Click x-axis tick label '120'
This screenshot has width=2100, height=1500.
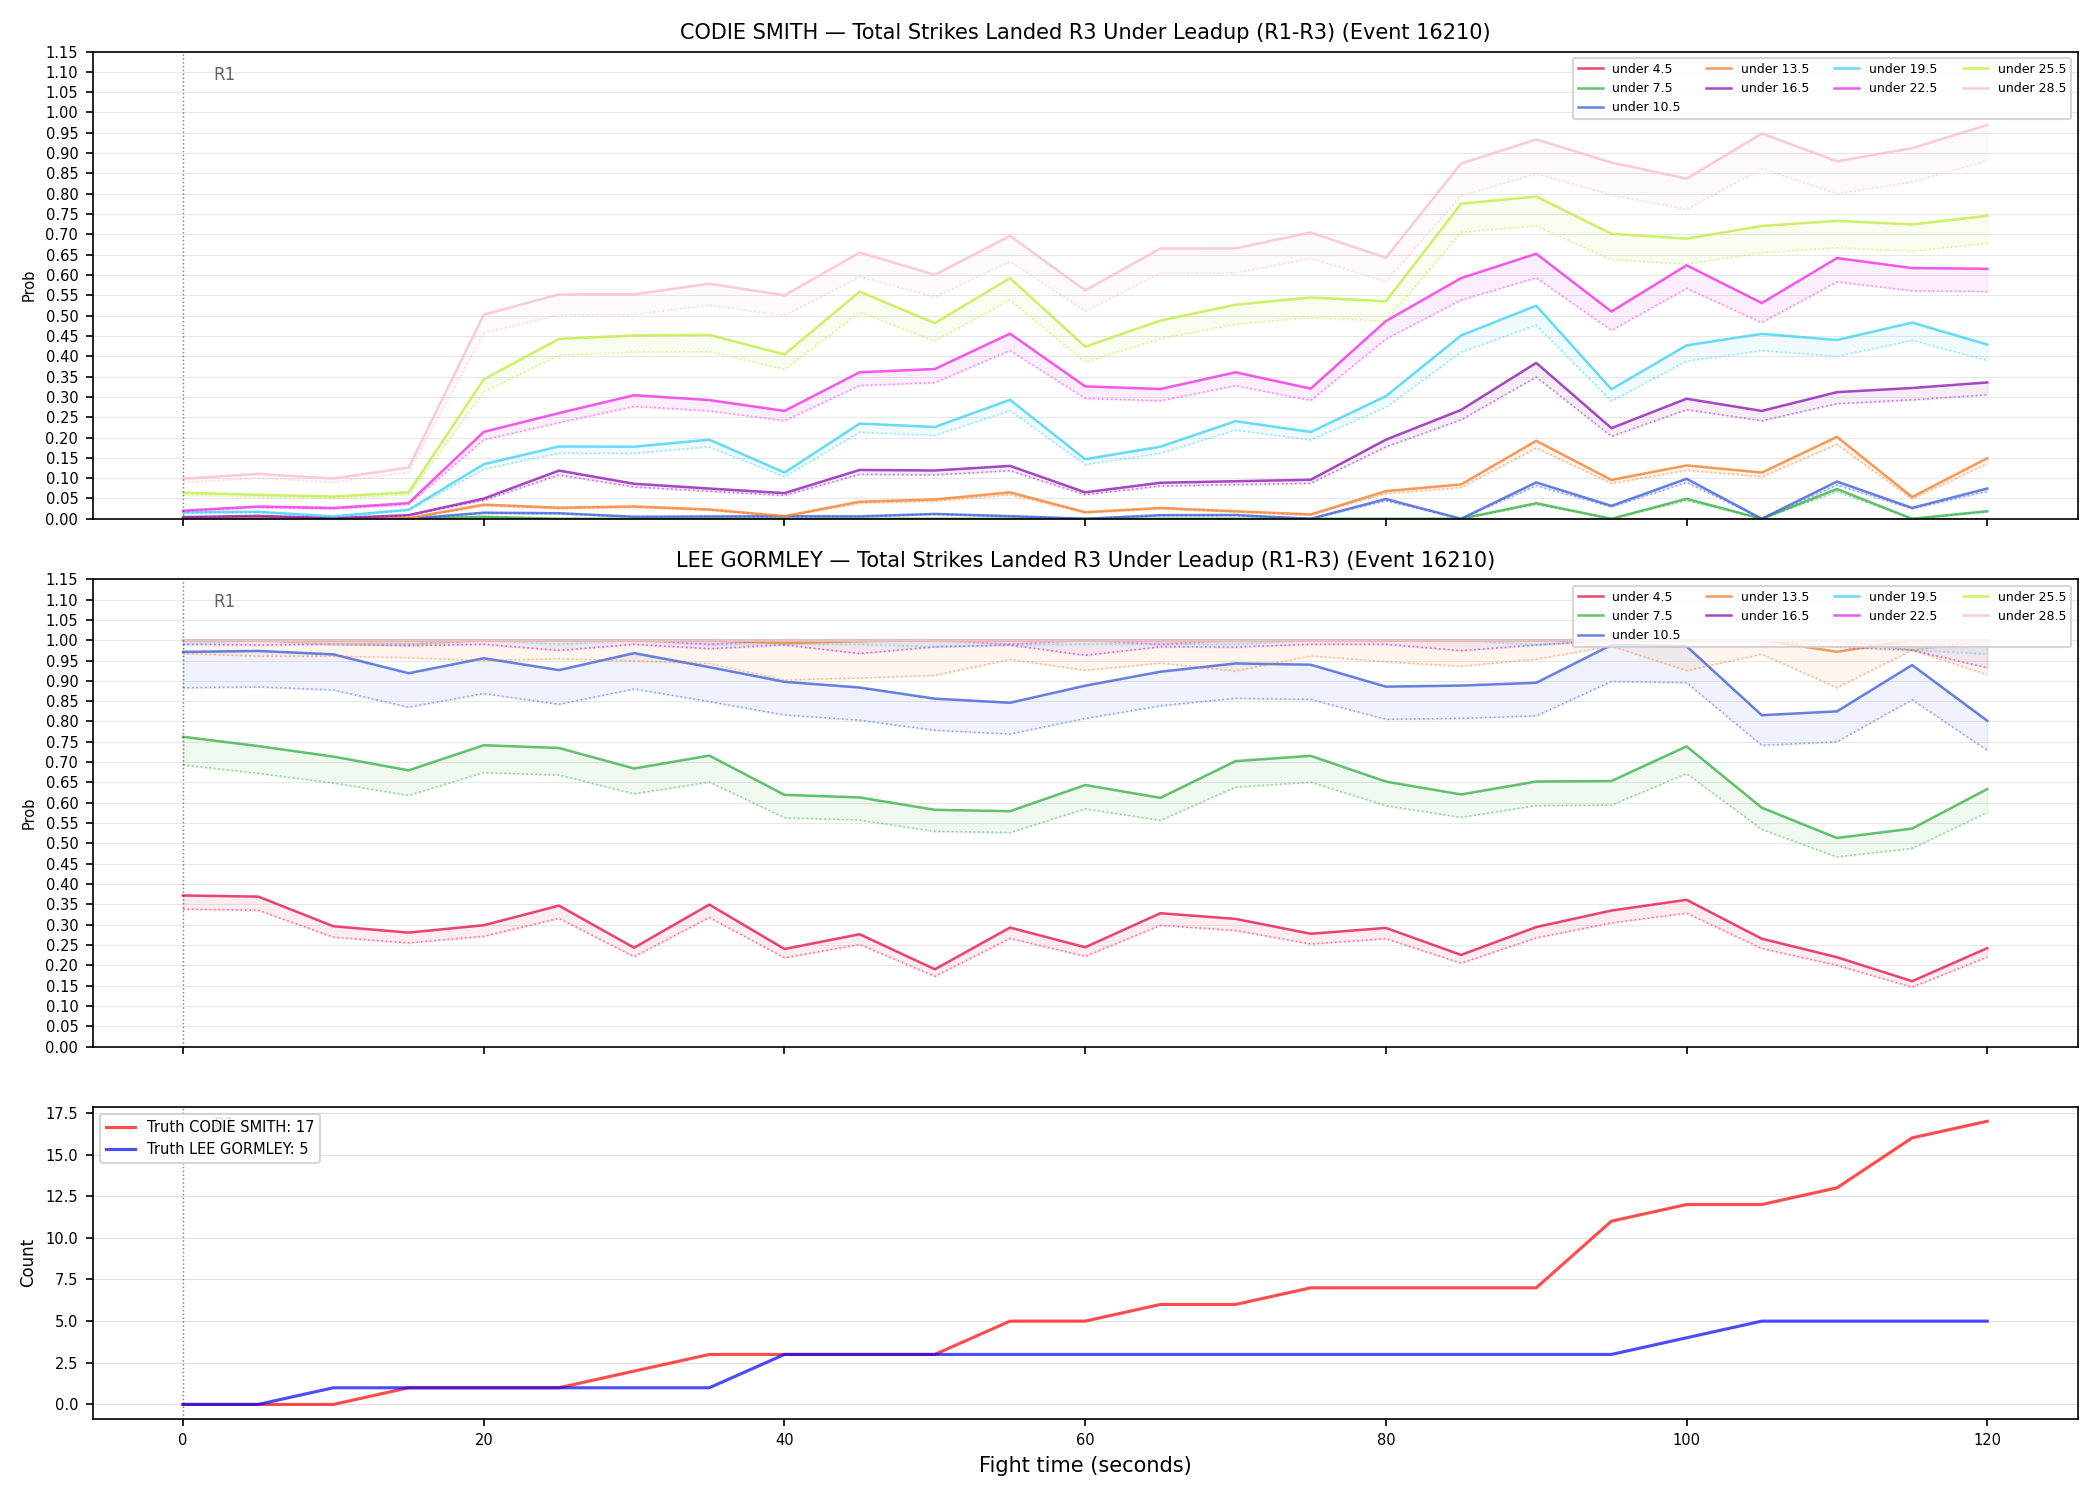1987,1440
